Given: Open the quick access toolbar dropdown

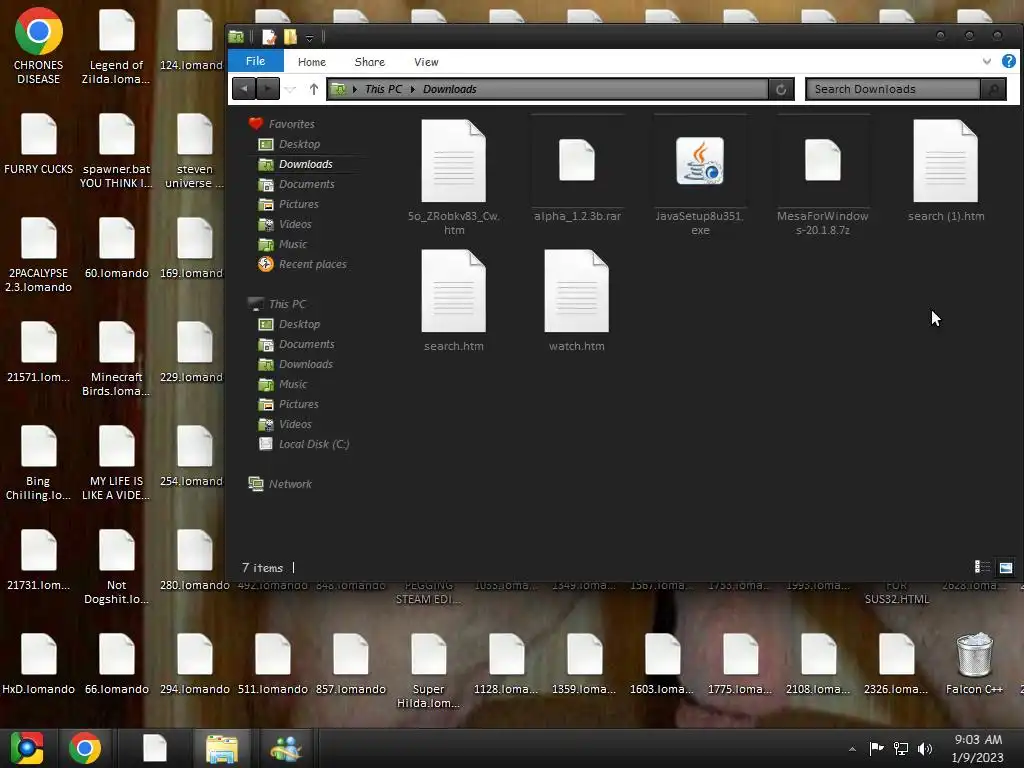Looking at the screenshot, I should coord(310,38).
